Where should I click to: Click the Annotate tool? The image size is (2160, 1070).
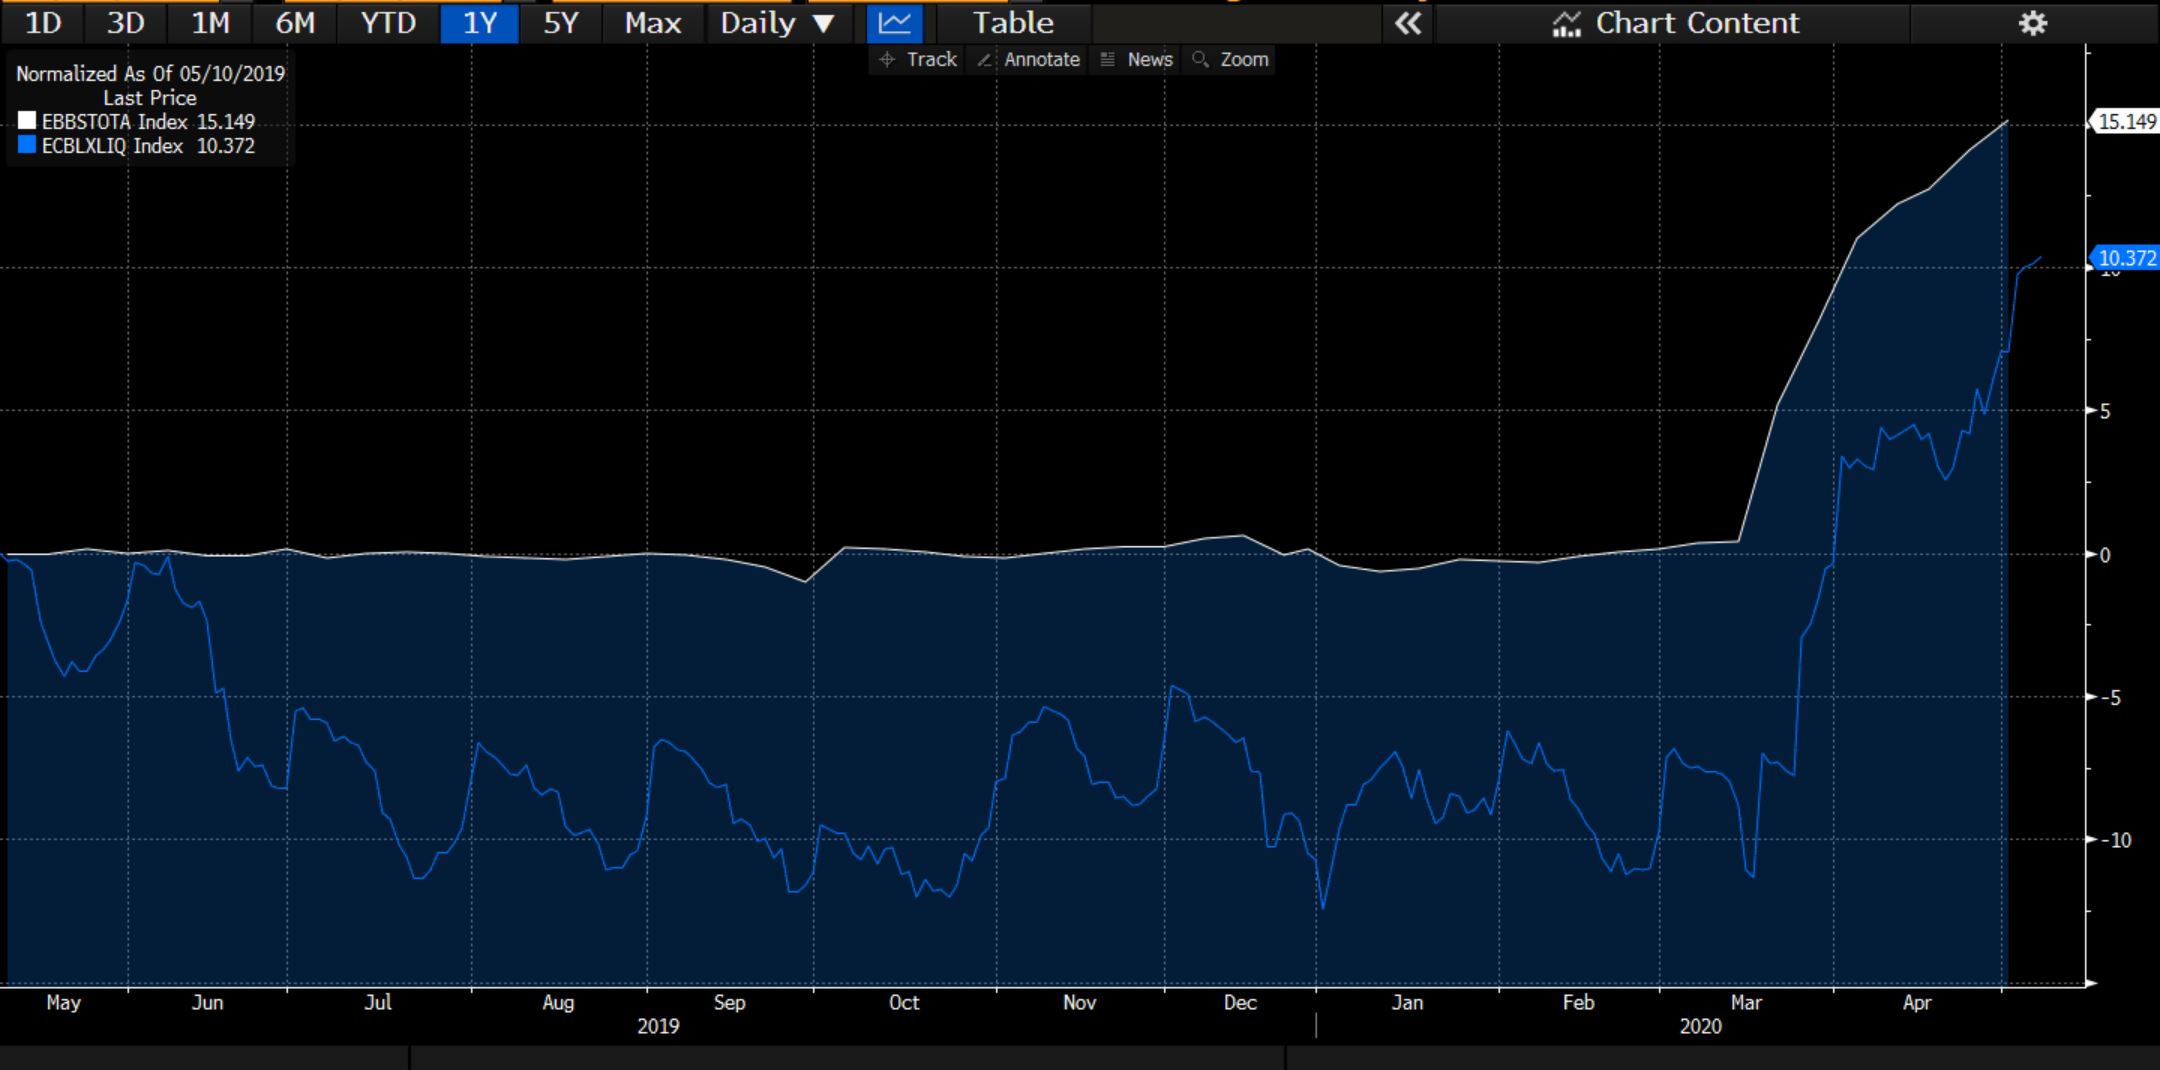1029,59
